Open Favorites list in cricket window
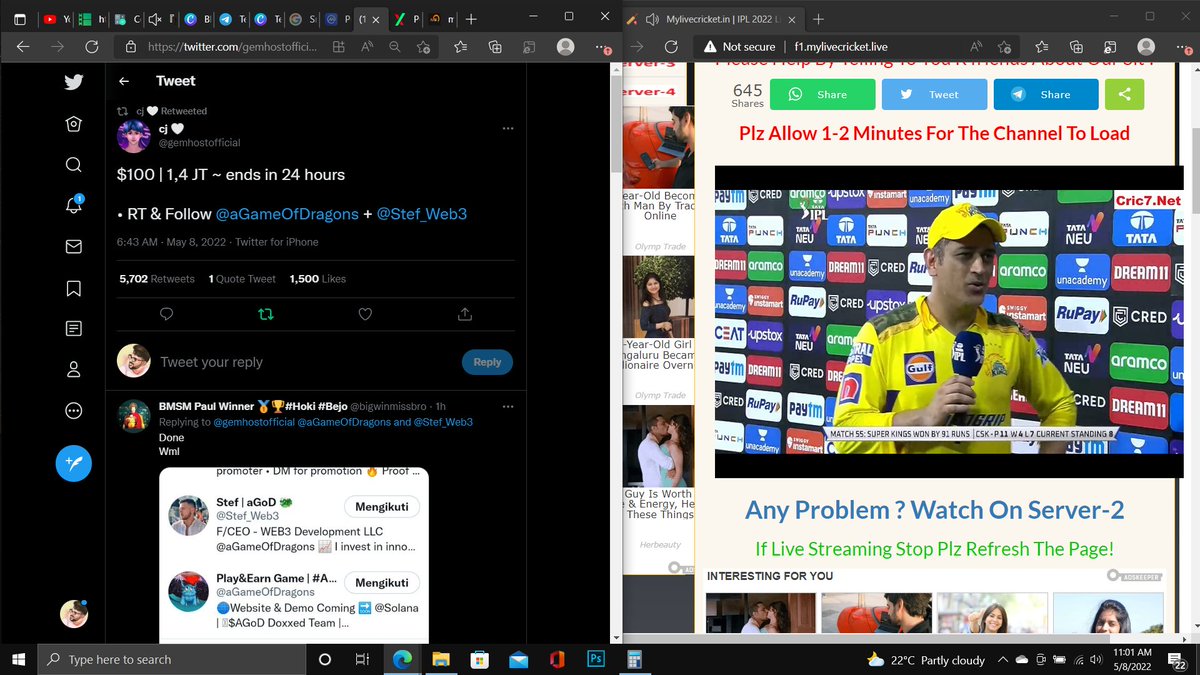 click(x=1041, y=47)
